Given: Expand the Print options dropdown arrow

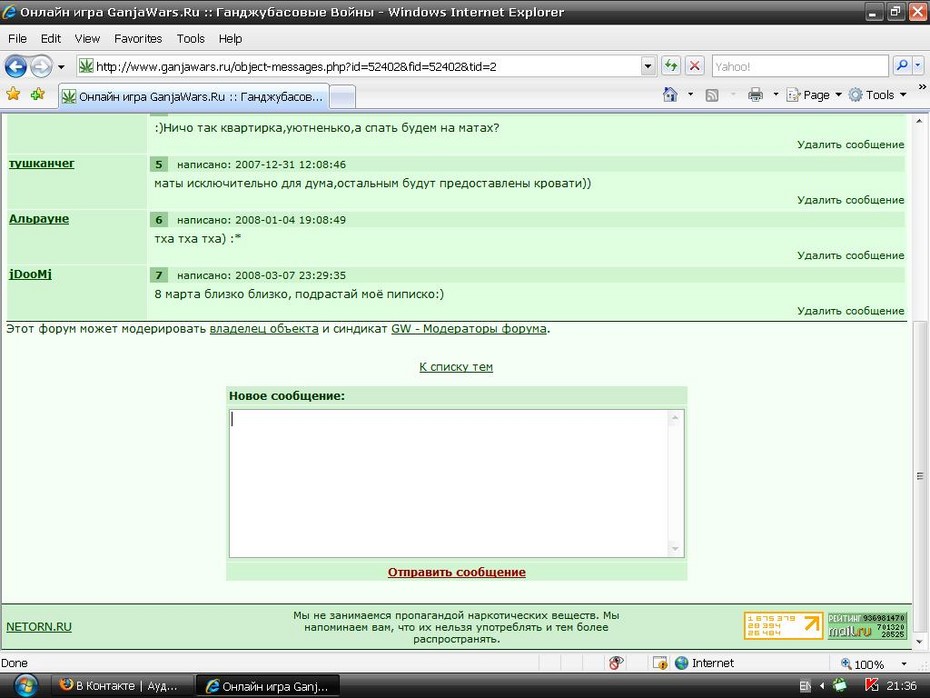Looking at the screenshot, I should click(775, 95).
